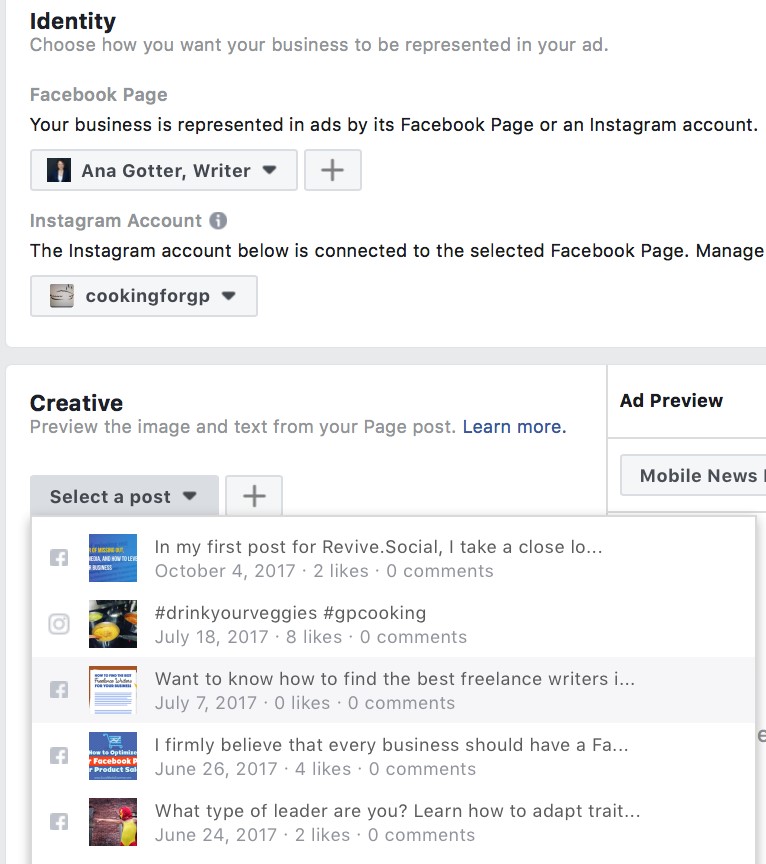Click the Revive.Social post thumbnail image
The width and height of the screenshot is (766, 864).
coord(113,558)
